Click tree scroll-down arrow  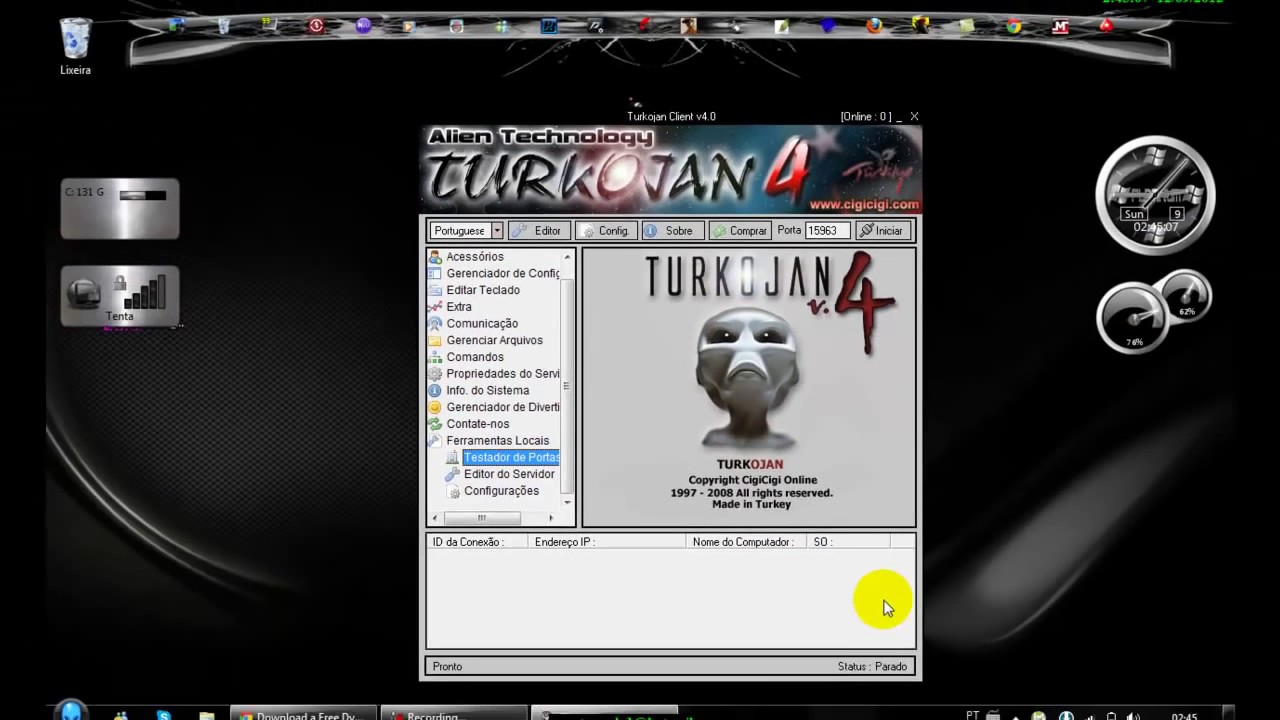[567, 502]
